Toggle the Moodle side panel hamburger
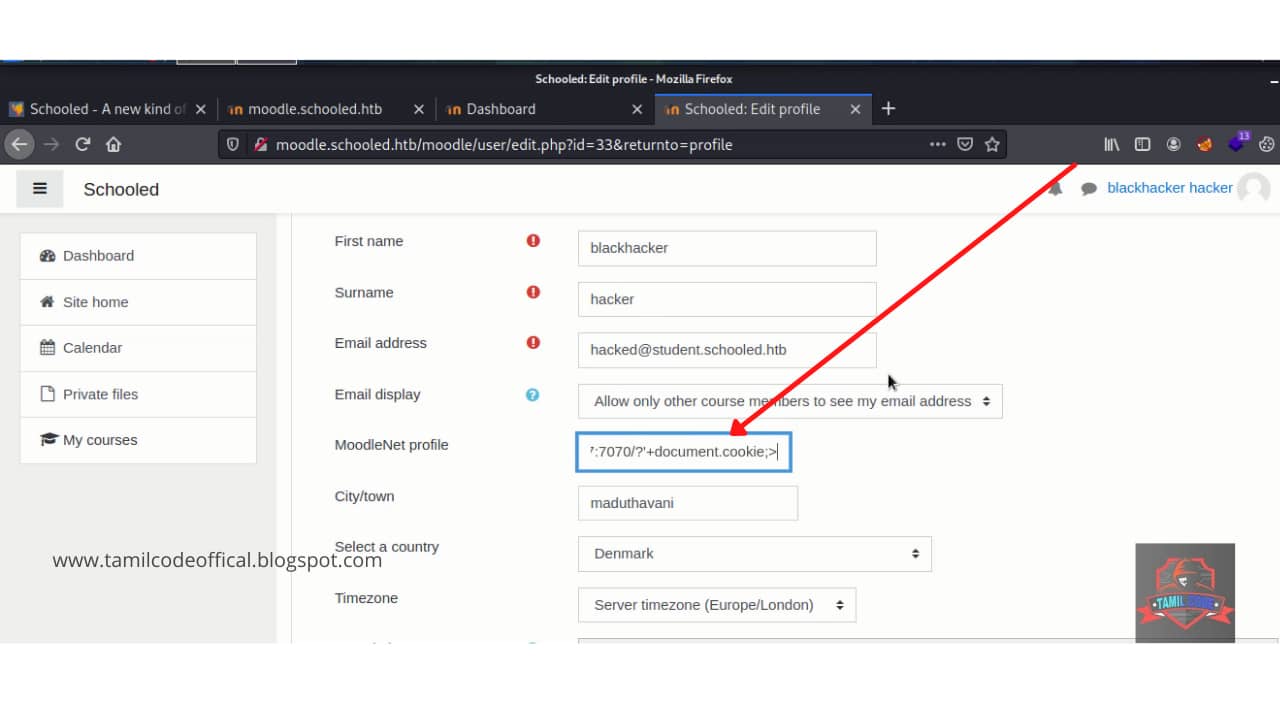This screenshot has width=1280, height=720. [40, 188]
